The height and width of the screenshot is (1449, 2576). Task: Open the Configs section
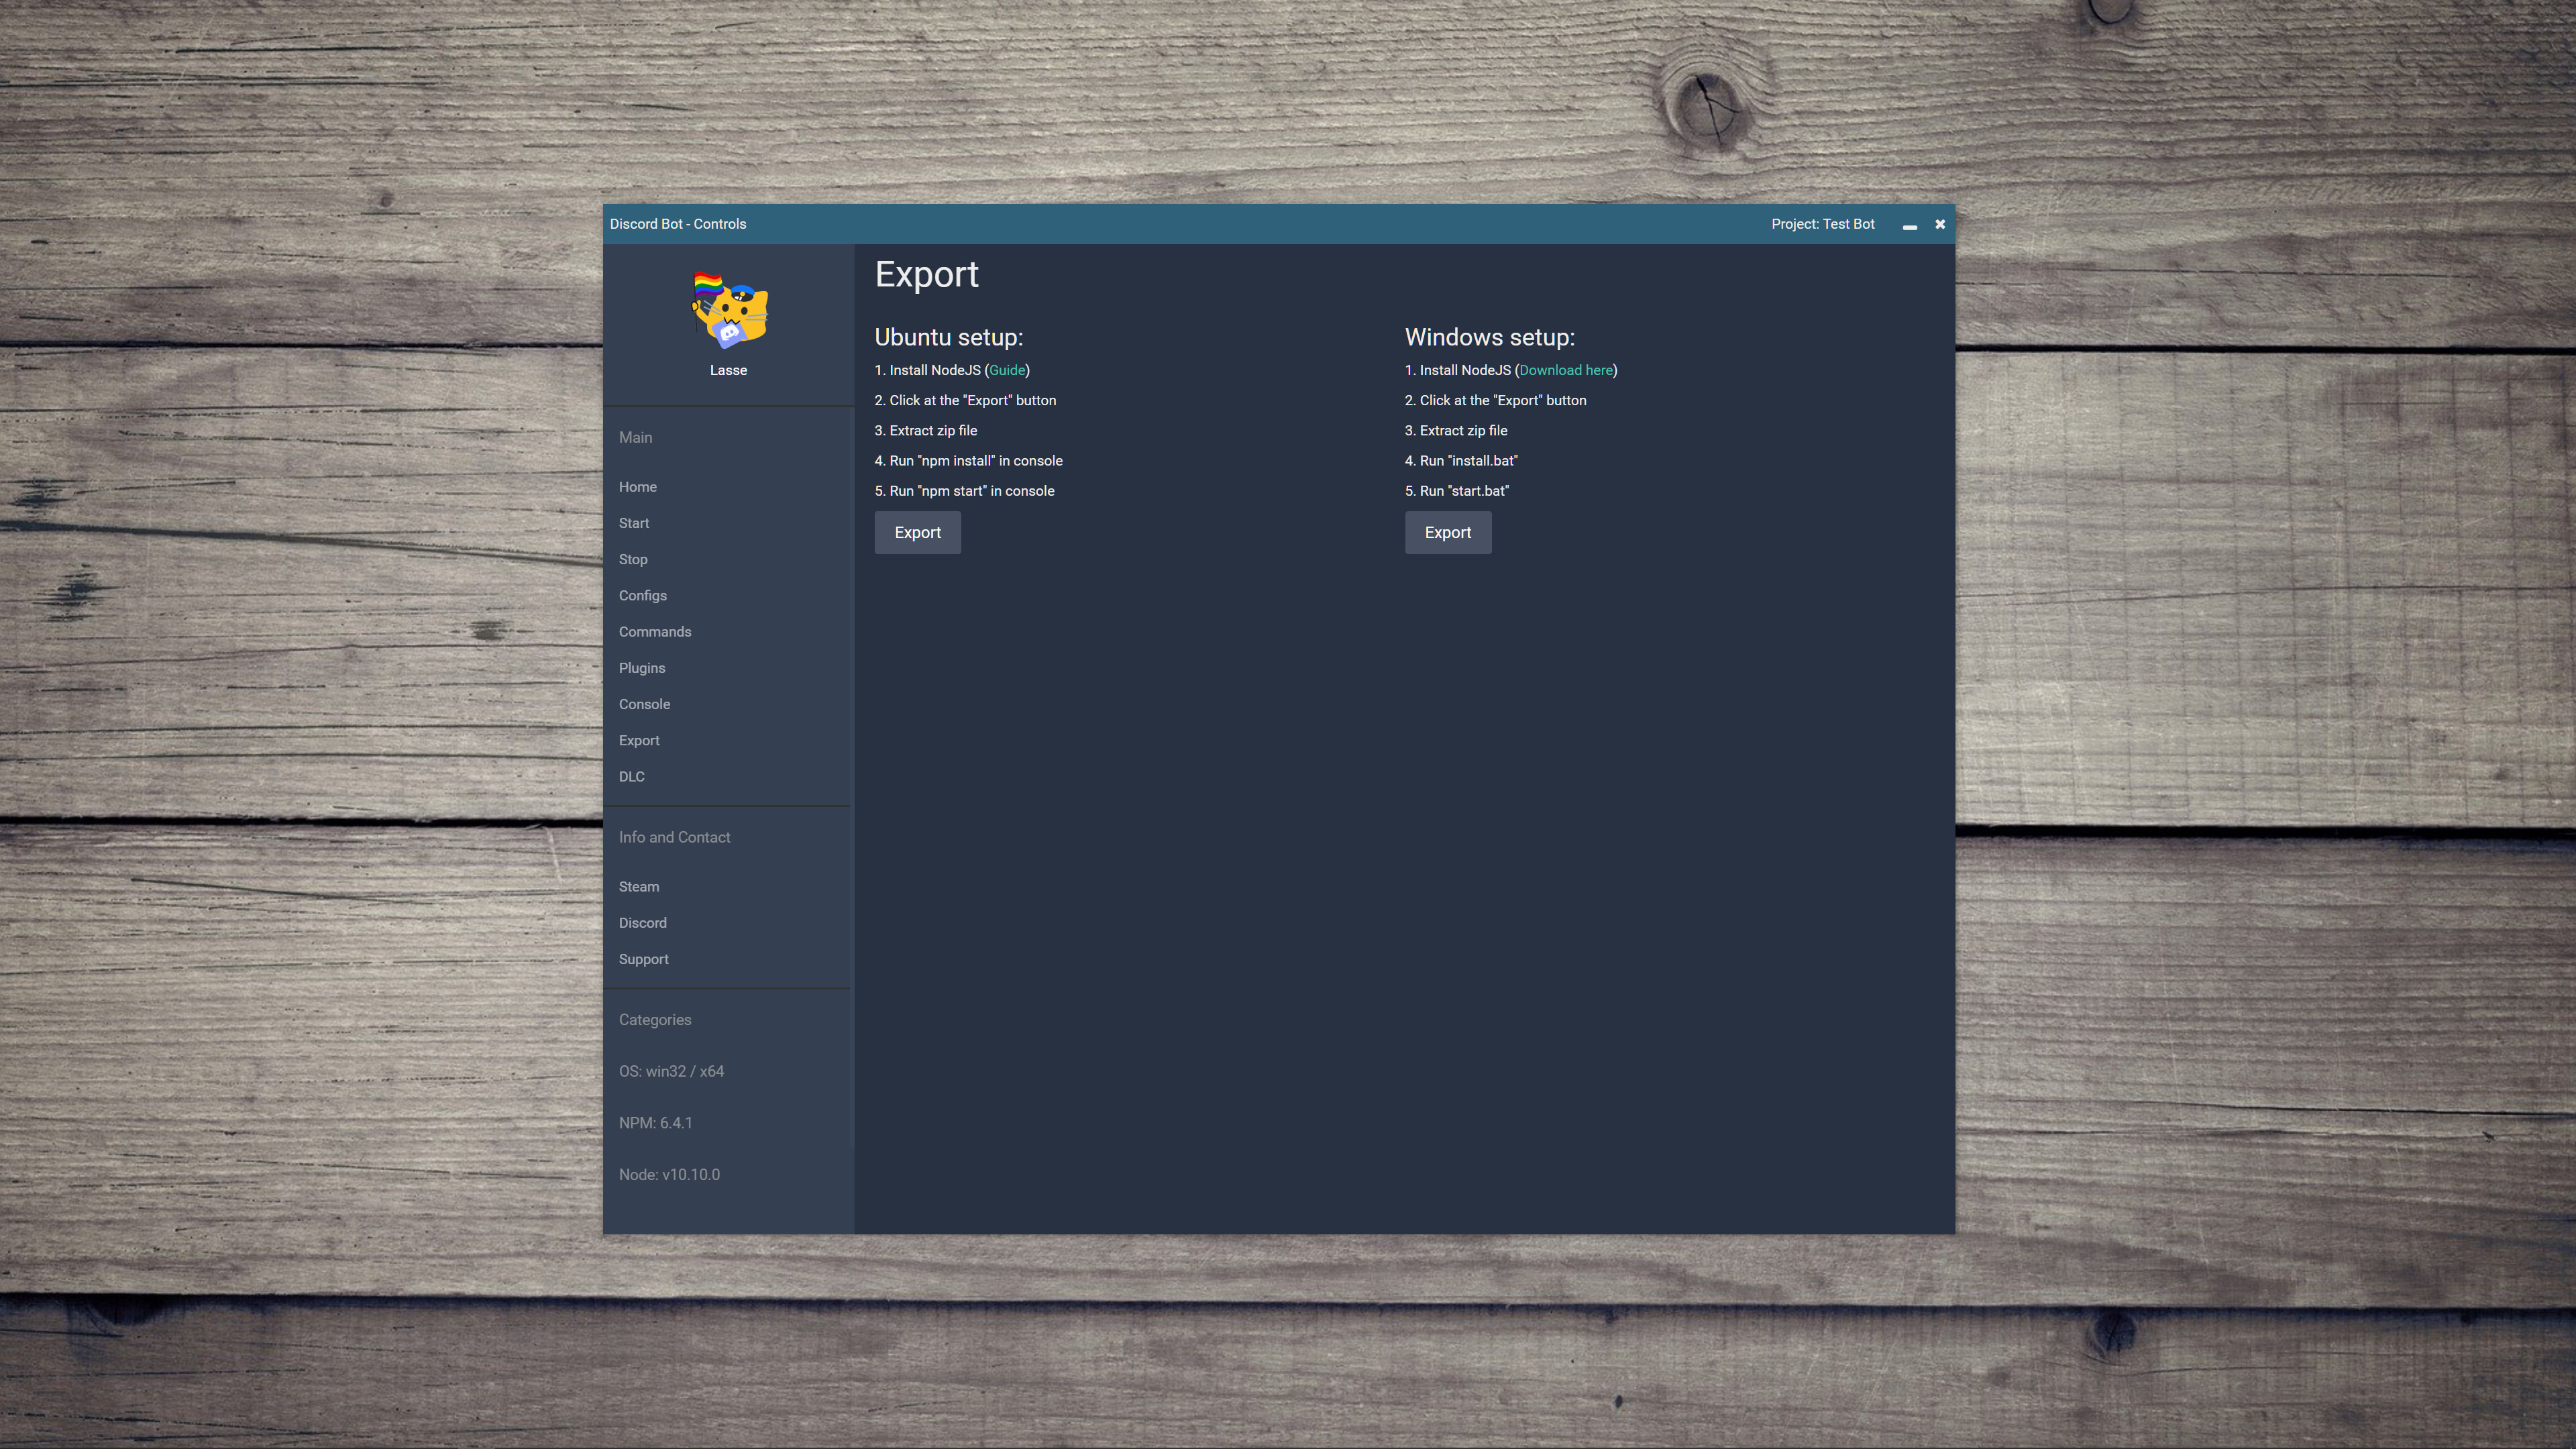tap(643, 595)
